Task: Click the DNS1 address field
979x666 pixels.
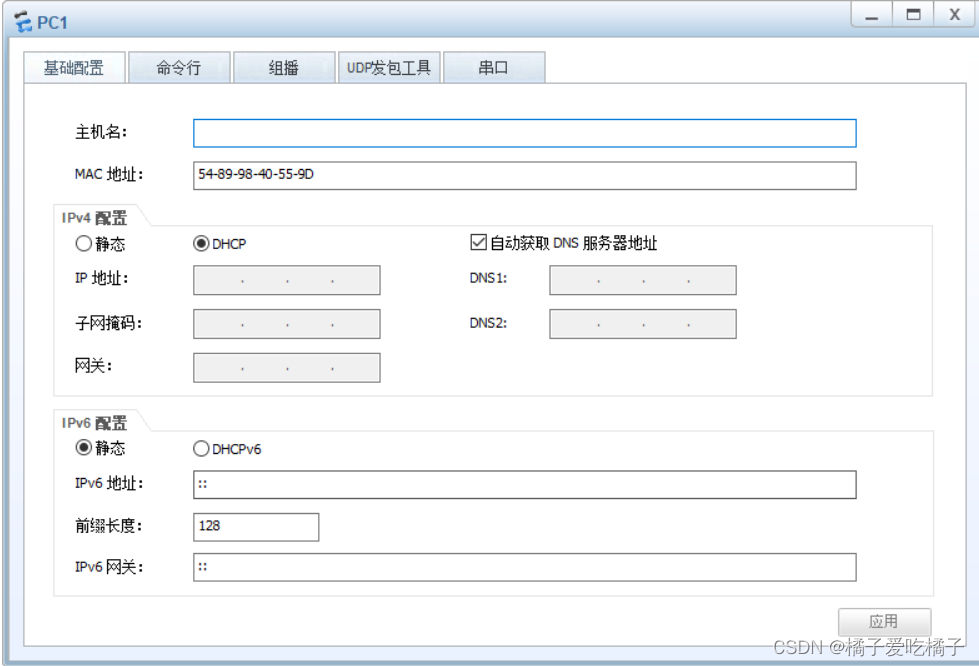Action: coord(641,280)
